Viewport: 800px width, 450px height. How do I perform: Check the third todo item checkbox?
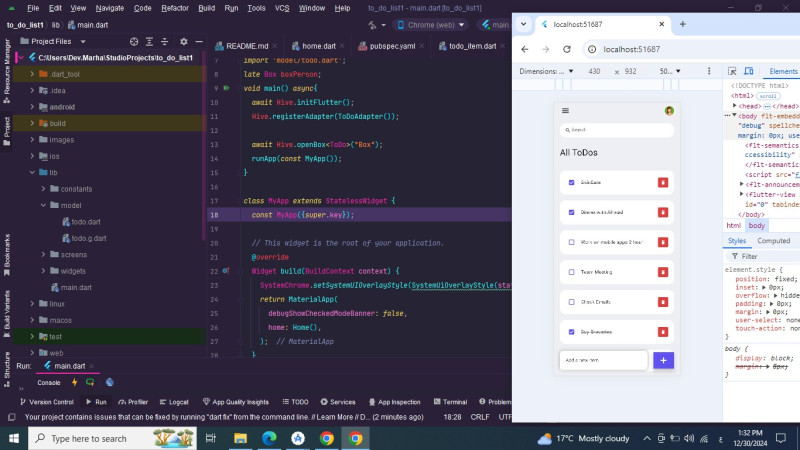point(571,242)
